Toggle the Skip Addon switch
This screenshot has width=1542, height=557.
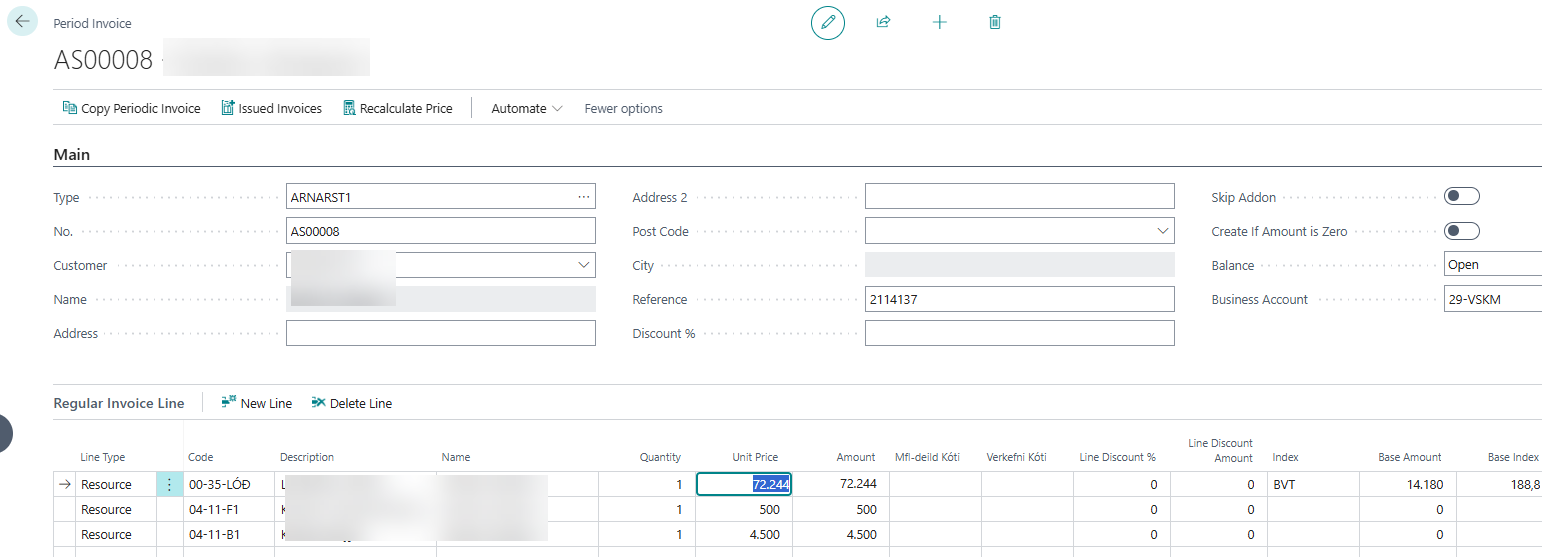point(1461,197)
